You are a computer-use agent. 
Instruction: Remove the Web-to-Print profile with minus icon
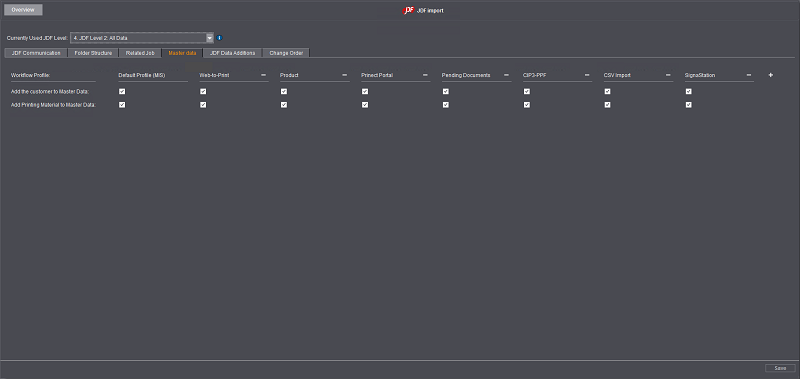point(263,75)
